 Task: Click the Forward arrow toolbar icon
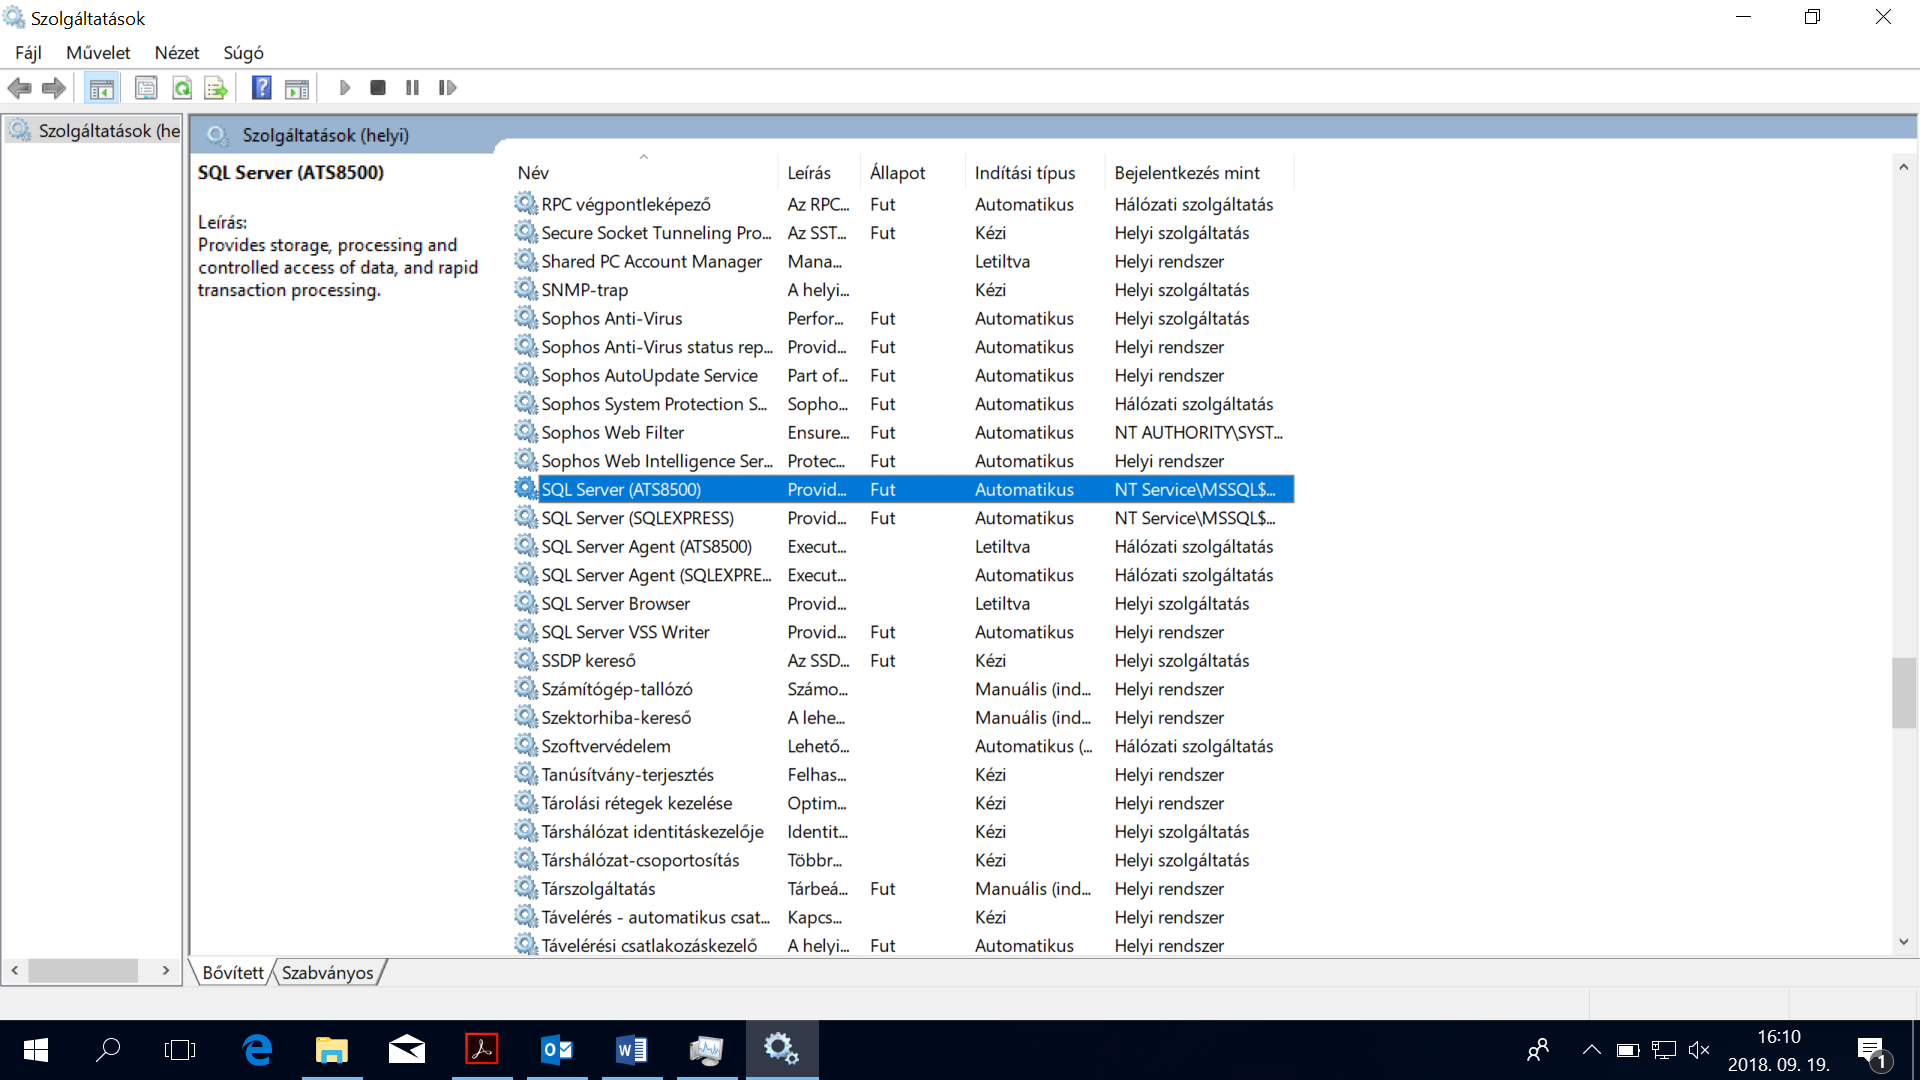pyautogui.click(x=54, y=88)
